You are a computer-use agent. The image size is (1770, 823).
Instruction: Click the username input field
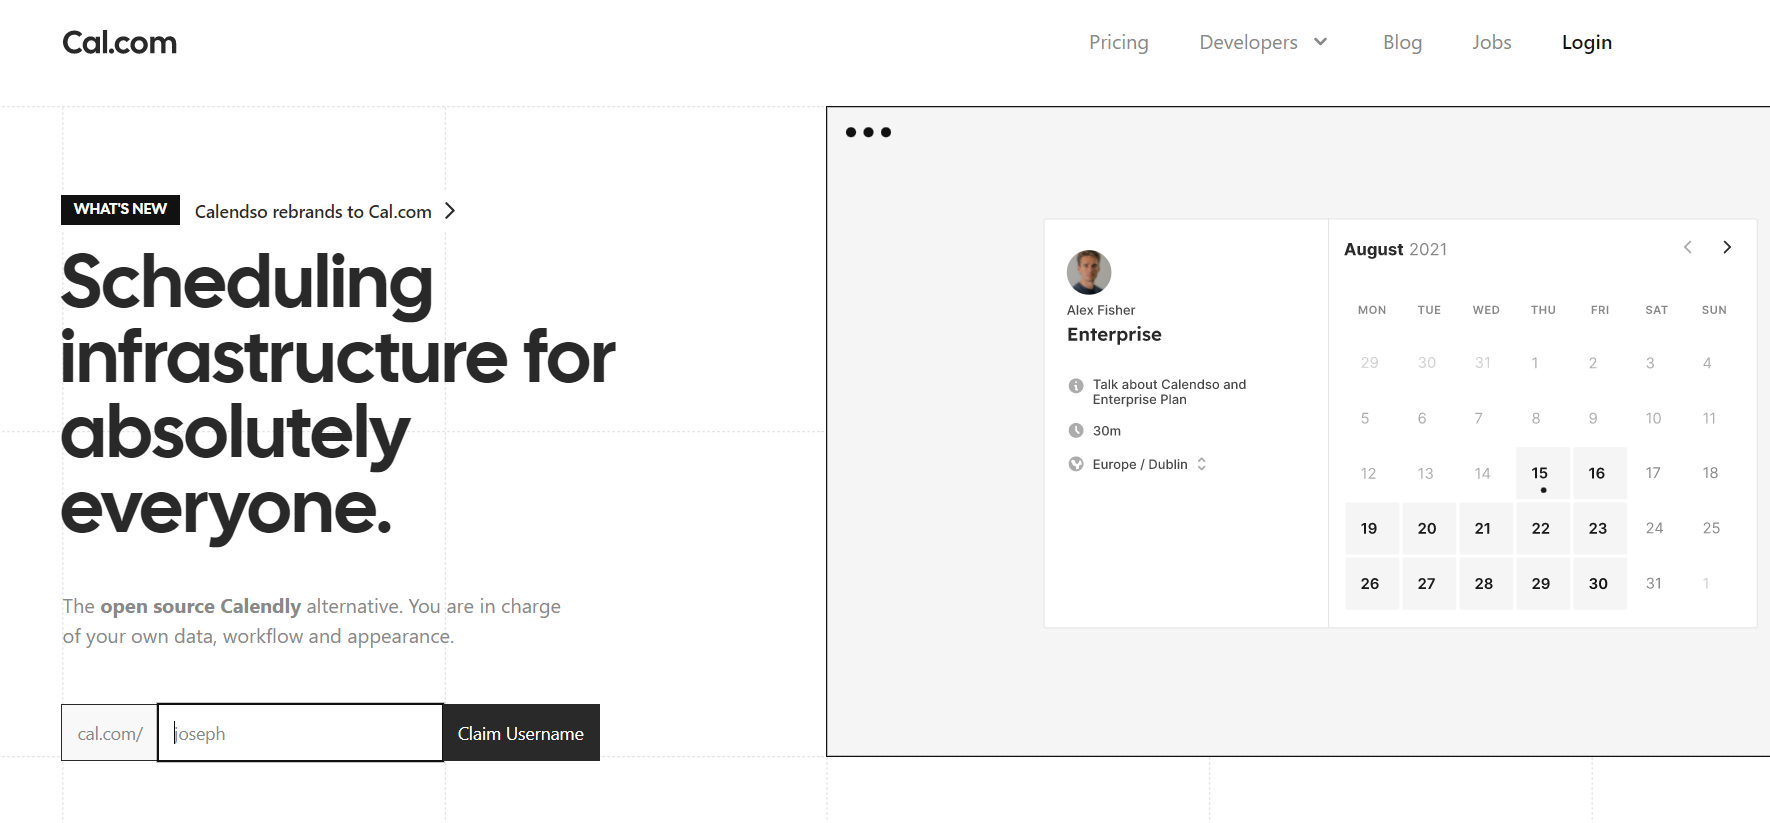pyautogui.click(x=300, y=733)
